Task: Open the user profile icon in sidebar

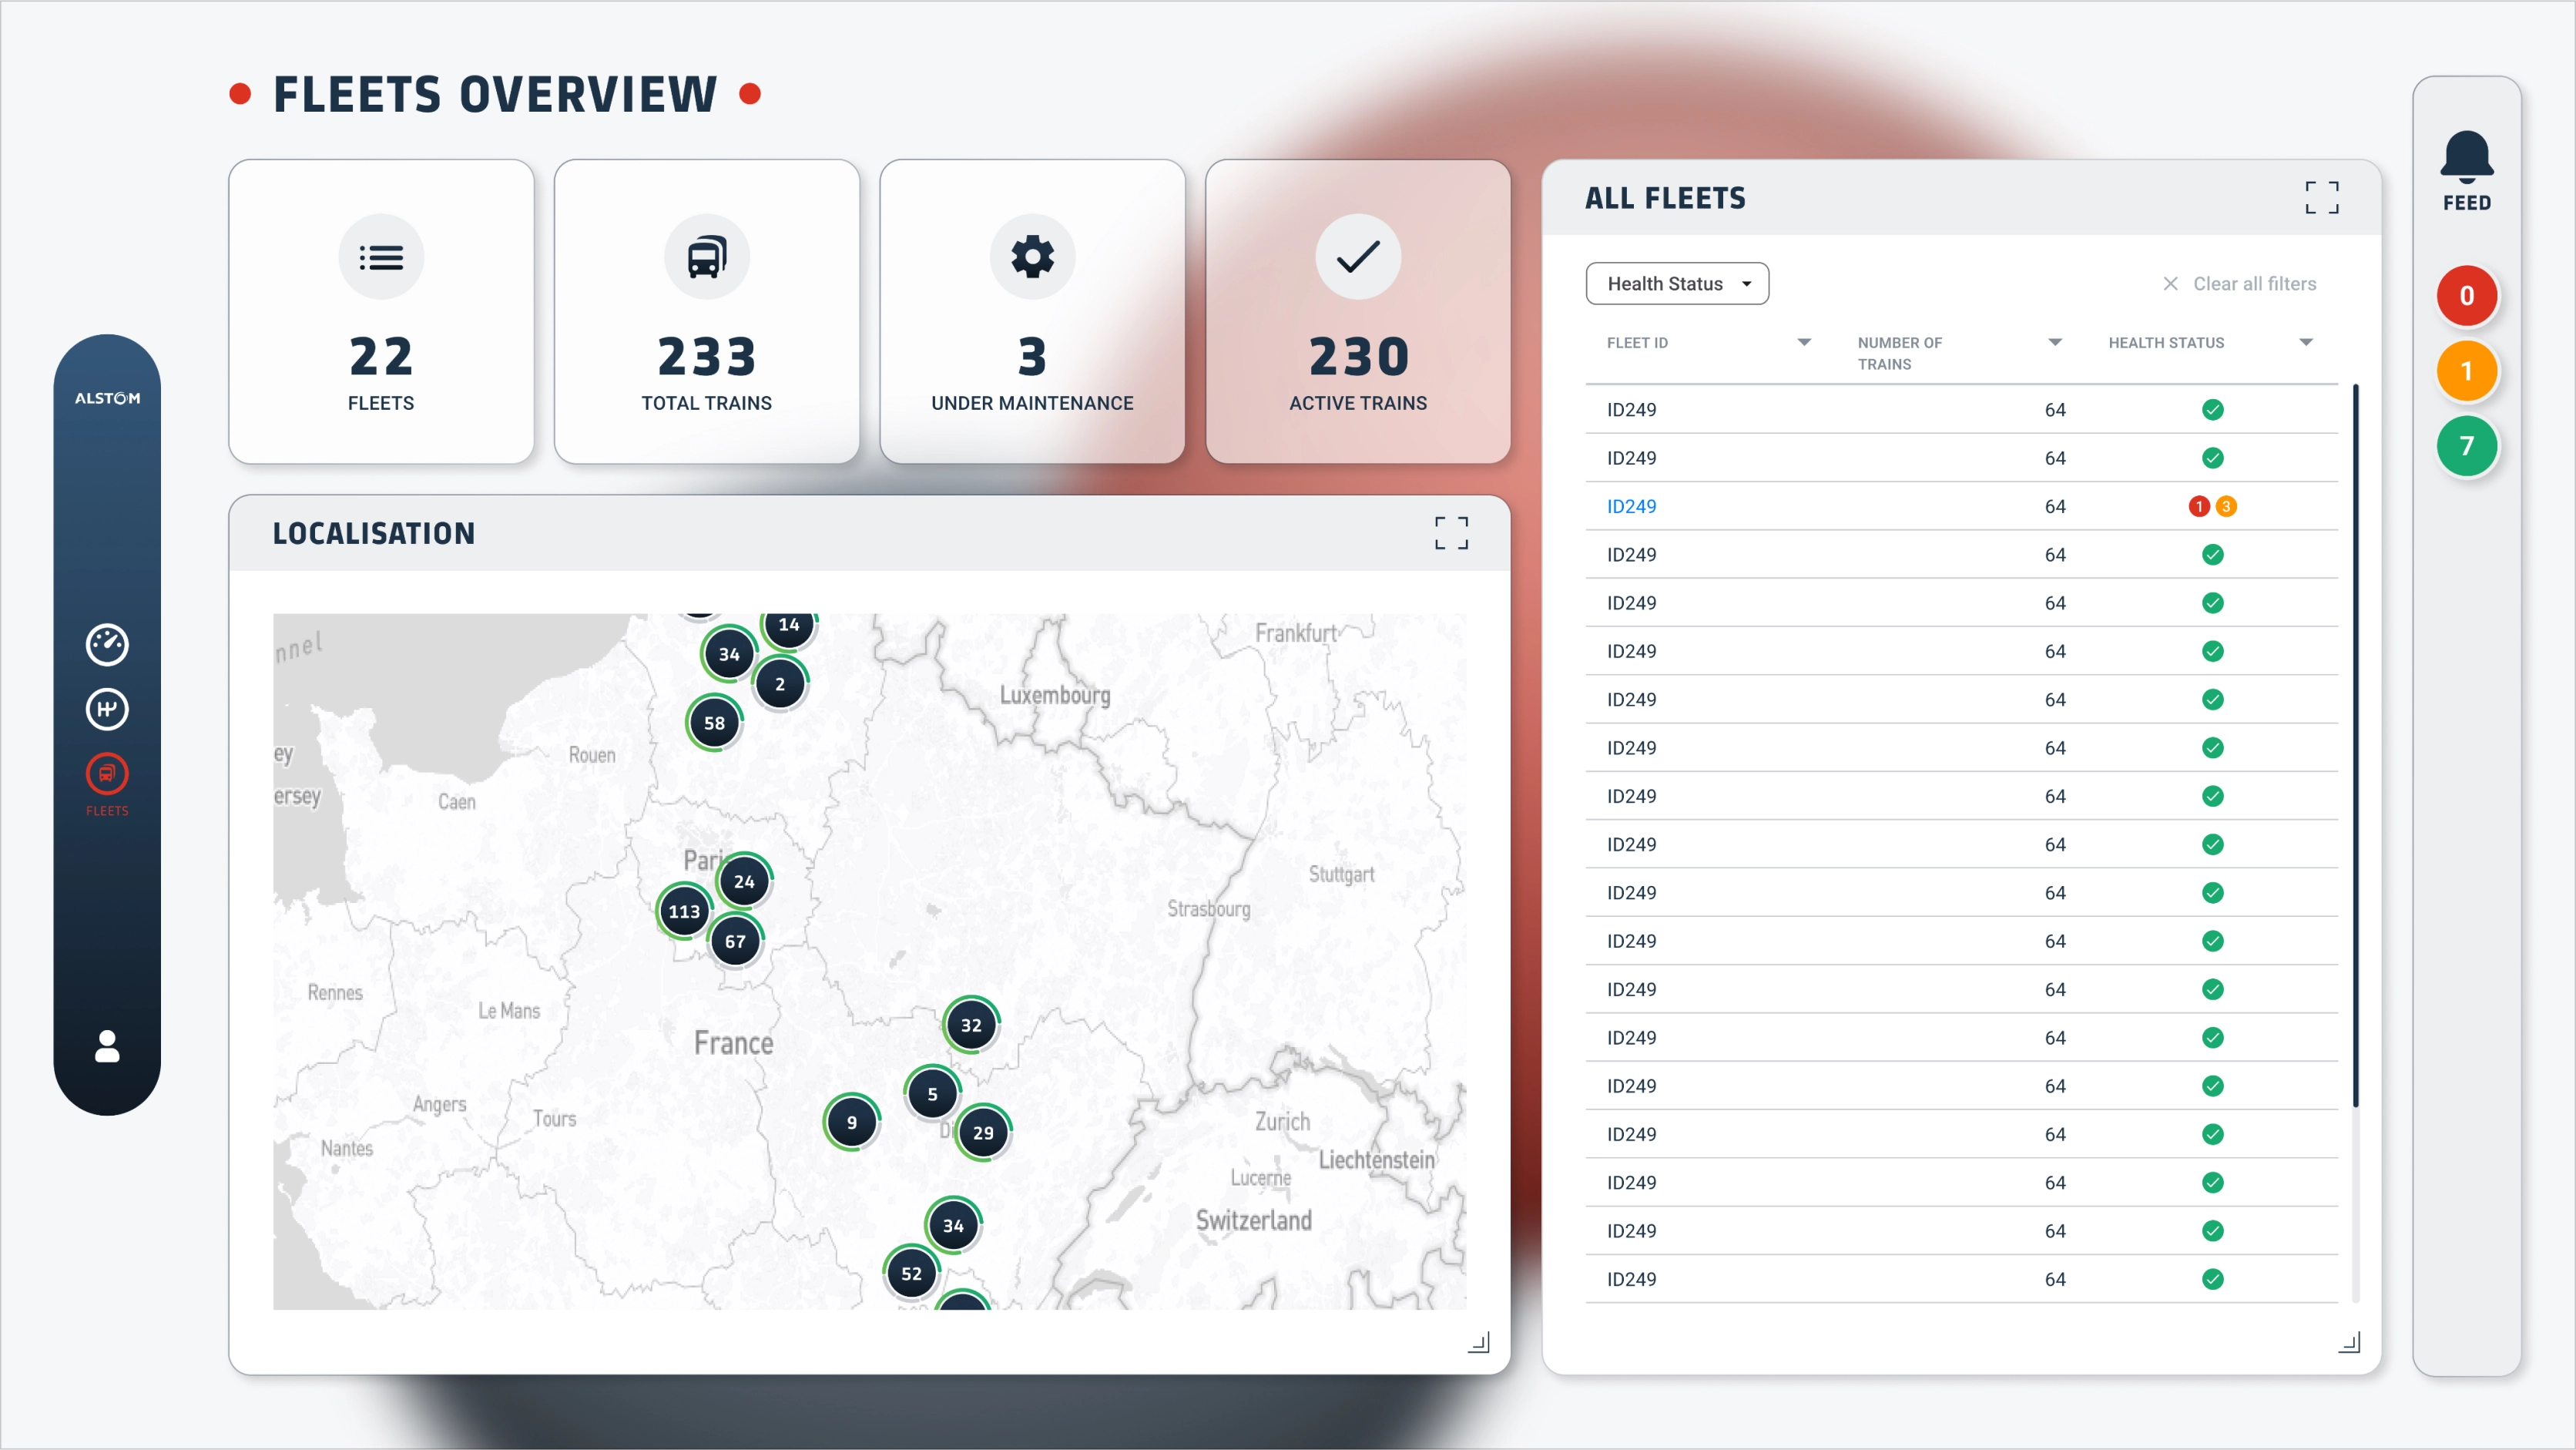Action: 107,1046
